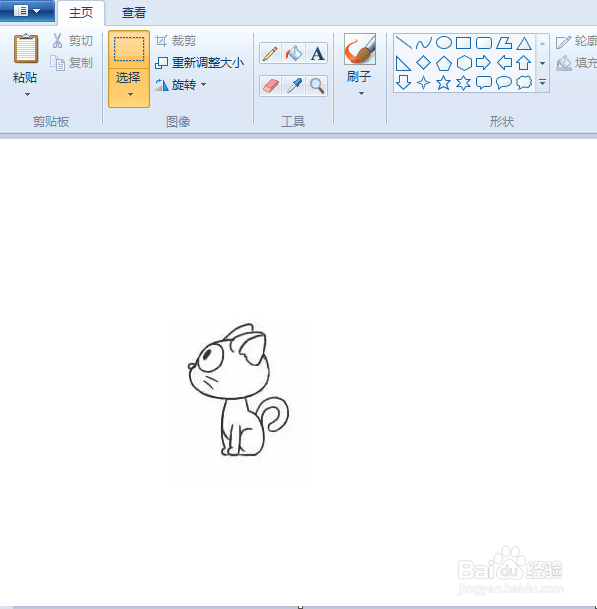Viewport: 597px width, 609px height.
Task: Select the Cloud callout shape
Action: pyautogui.click(x=524, y=83)
